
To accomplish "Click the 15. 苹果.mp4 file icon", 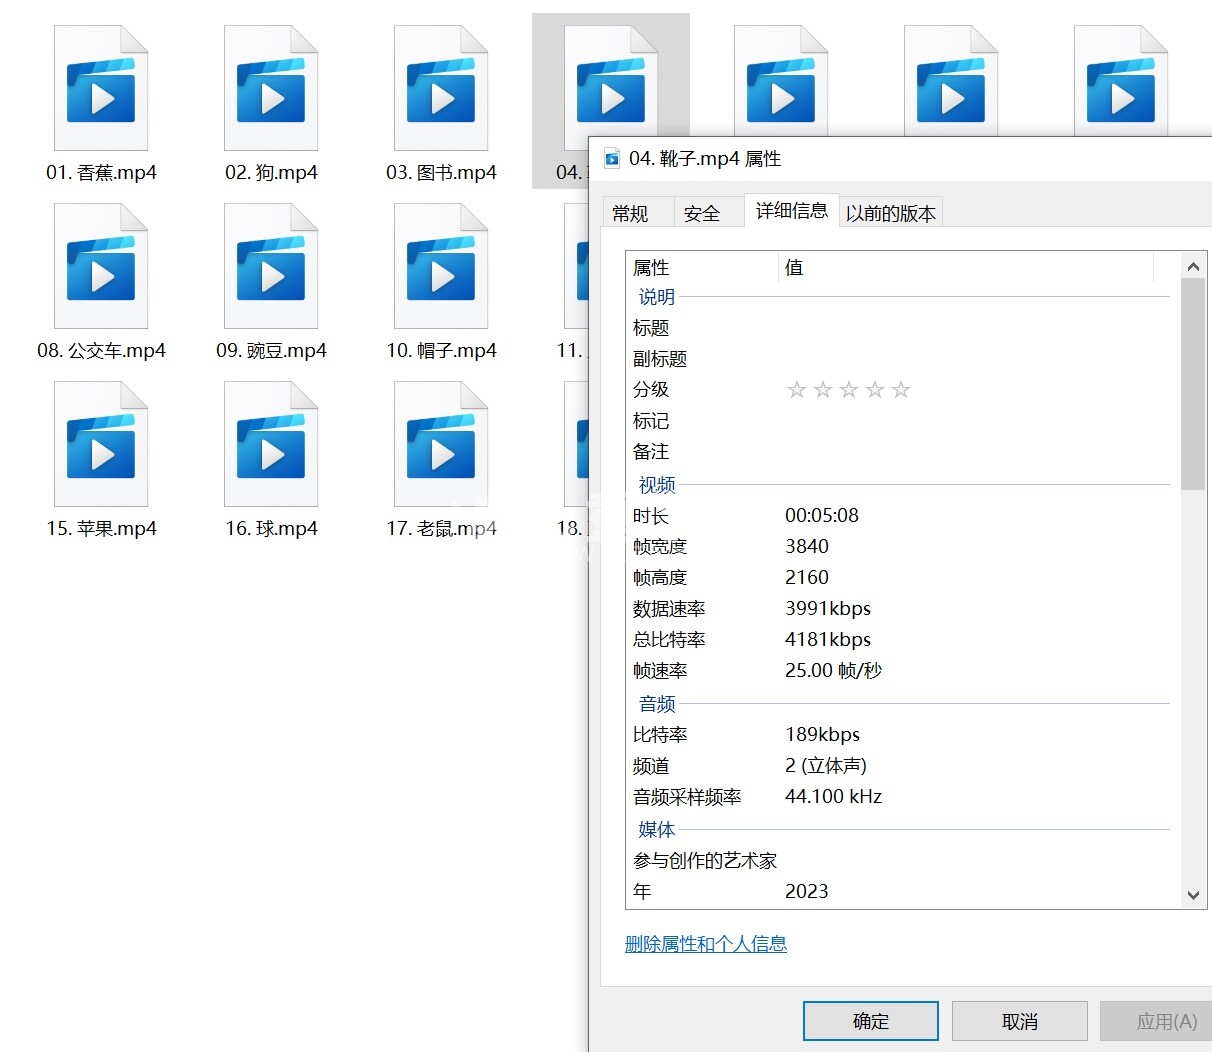I will point(101,446).
